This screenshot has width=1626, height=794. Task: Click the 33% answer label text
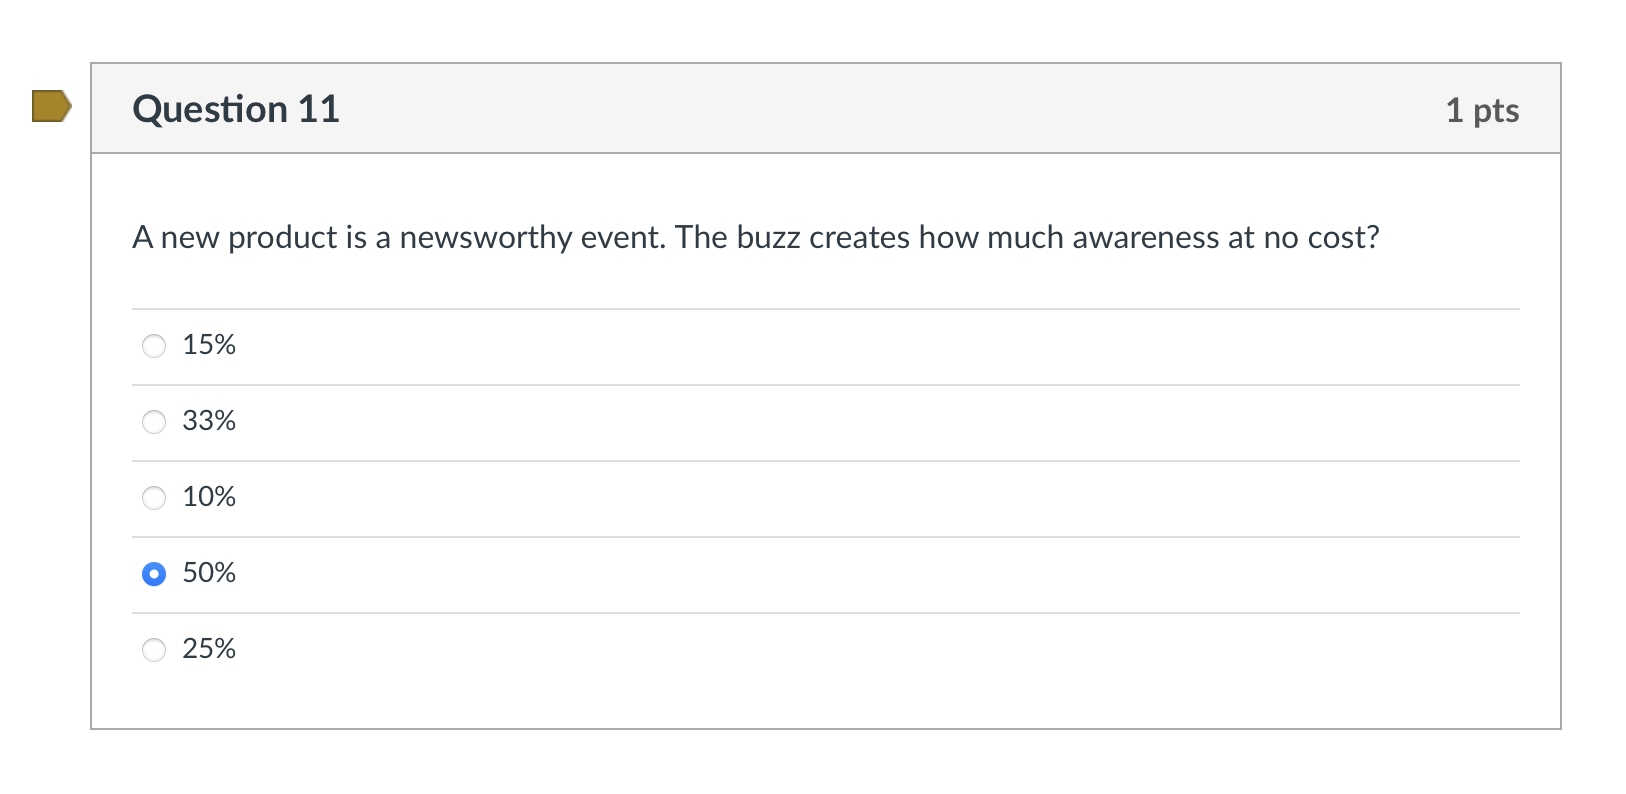click(x=209, y=421)
